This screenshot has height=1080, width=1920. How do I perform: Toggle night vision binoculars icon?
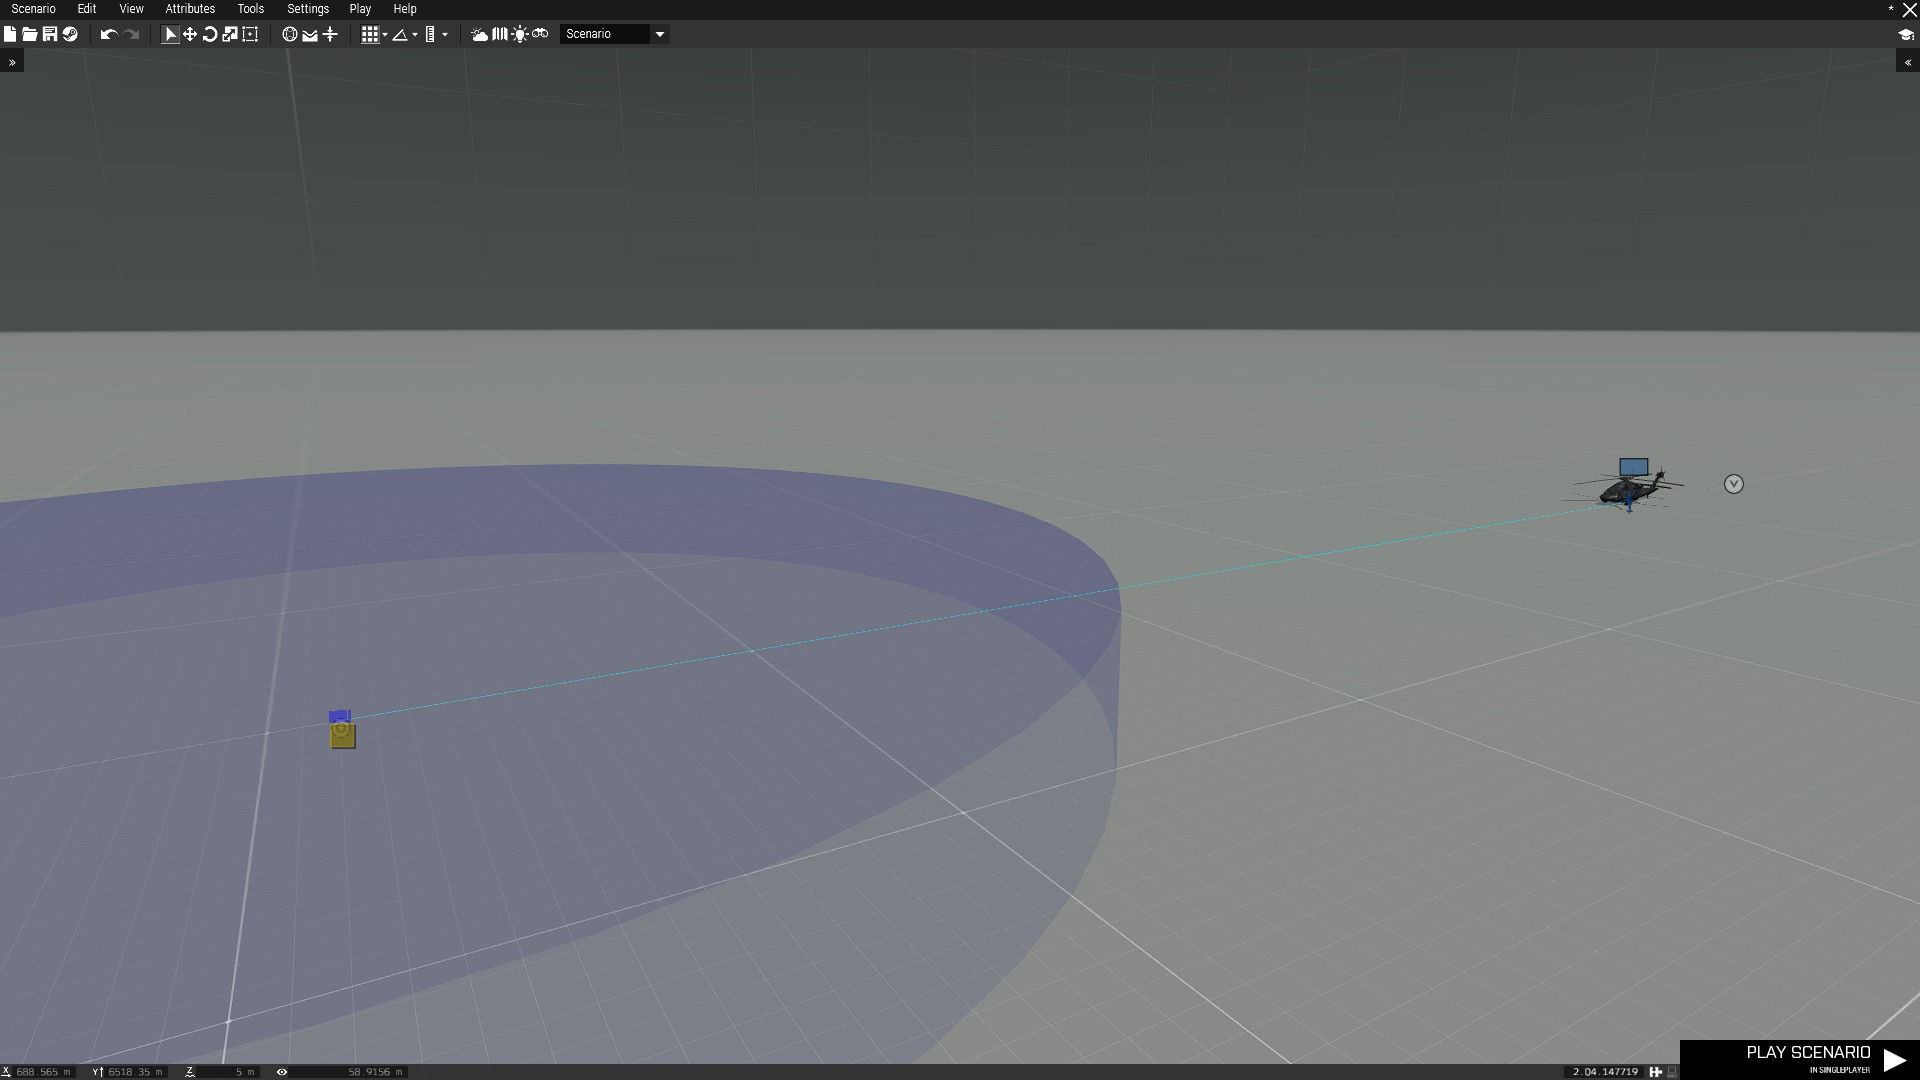[540, 34]
